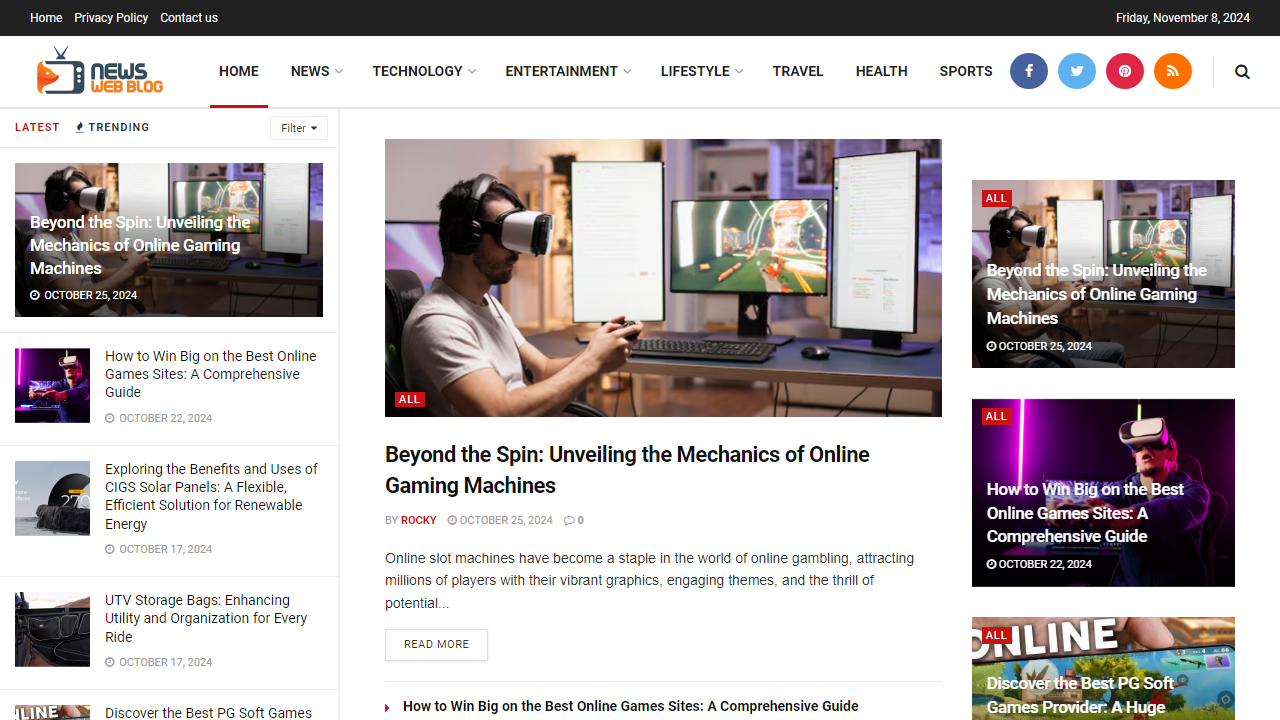Open author ROCKY's profile link
The width and height of the screenshot is (1280, 720).
(418, 520)
